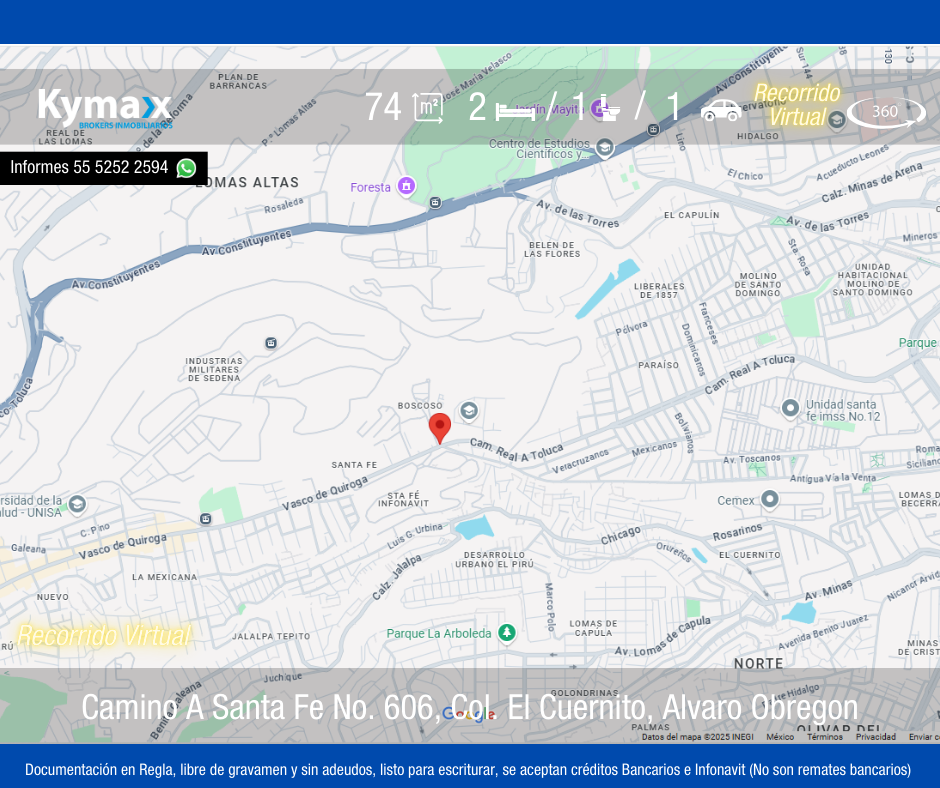
Task: Select the Av. Lomas de Capula street label
Action: [x=662, y=637]
